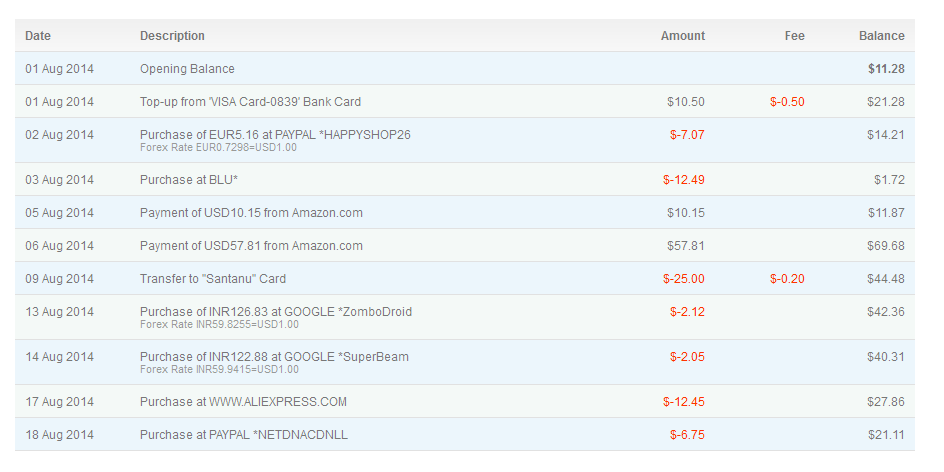Open the USD57.81 Amazon.com payment
Viewport: 944px width, 472px height.
point(251,246)
